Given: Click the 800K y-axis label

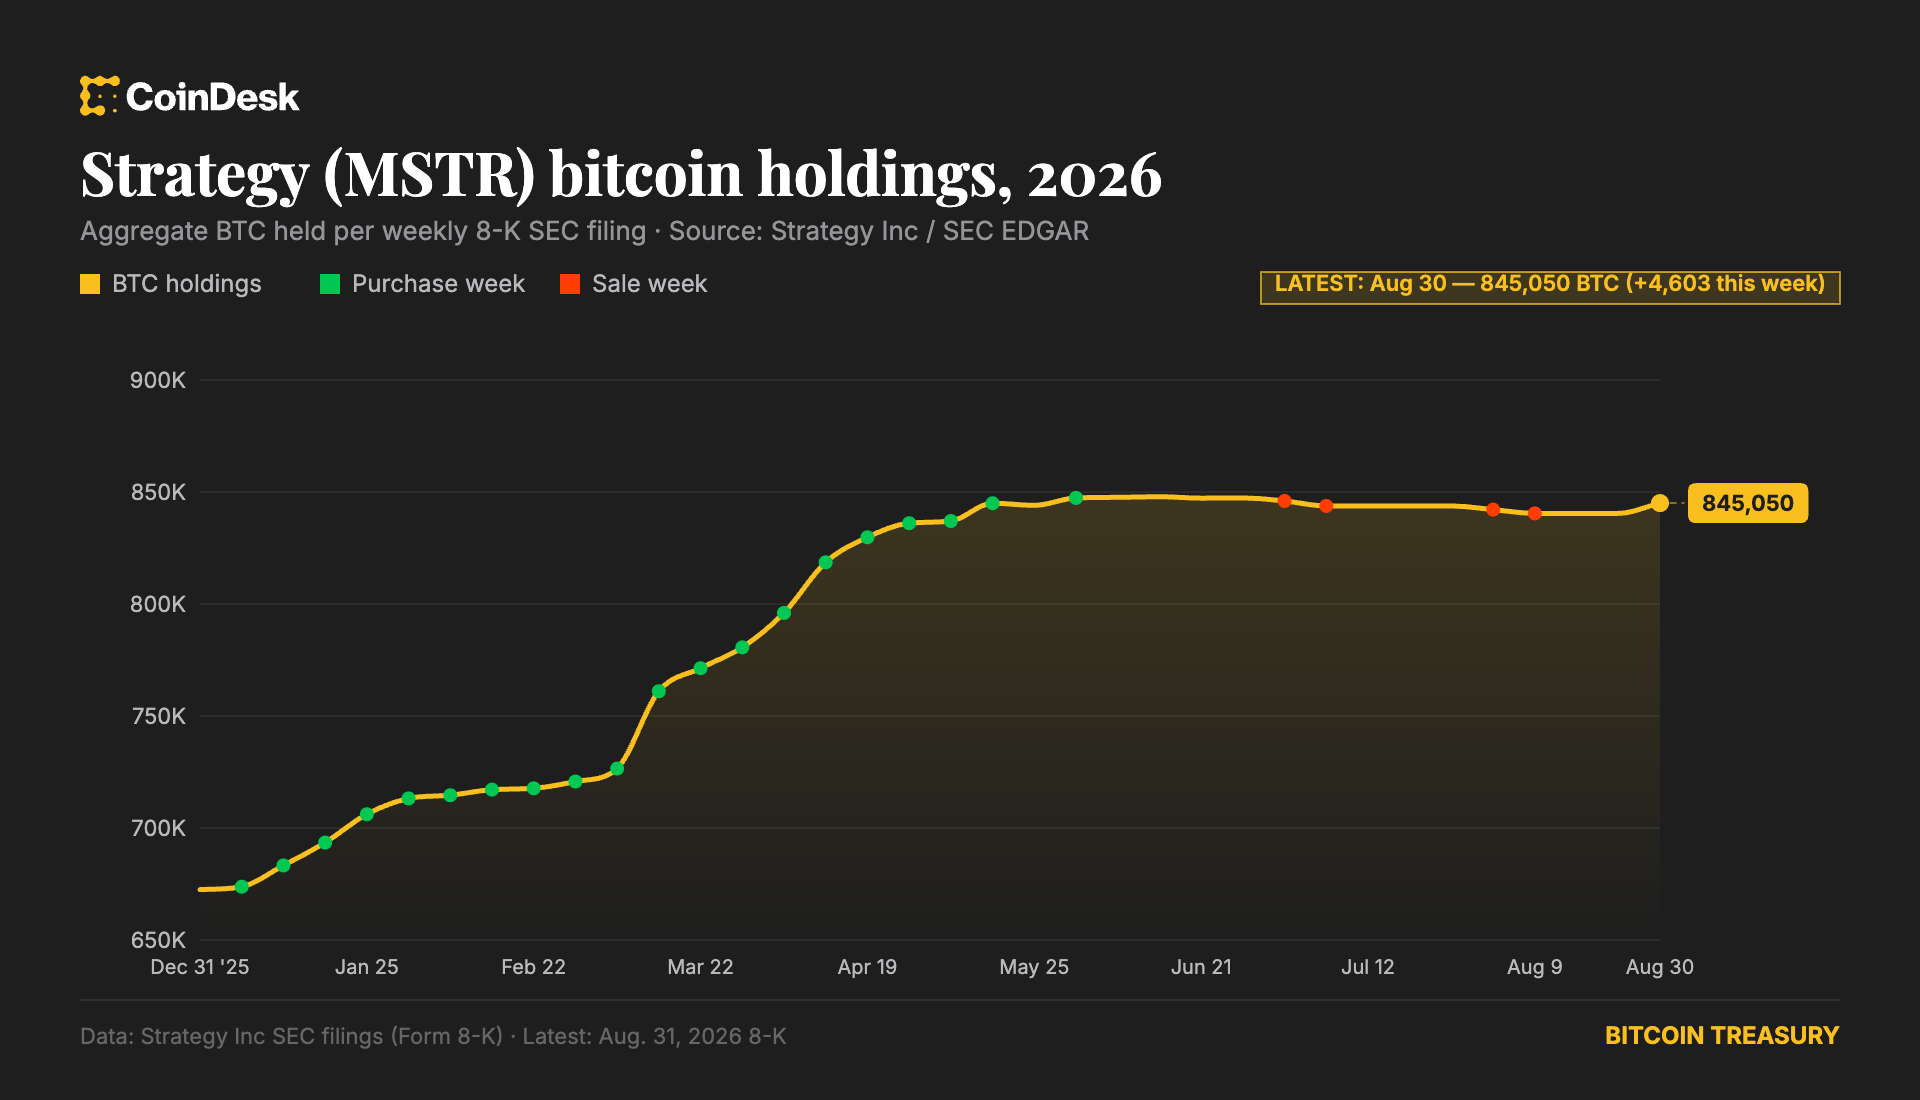Looking at the screenshot, I should (158, 604).
